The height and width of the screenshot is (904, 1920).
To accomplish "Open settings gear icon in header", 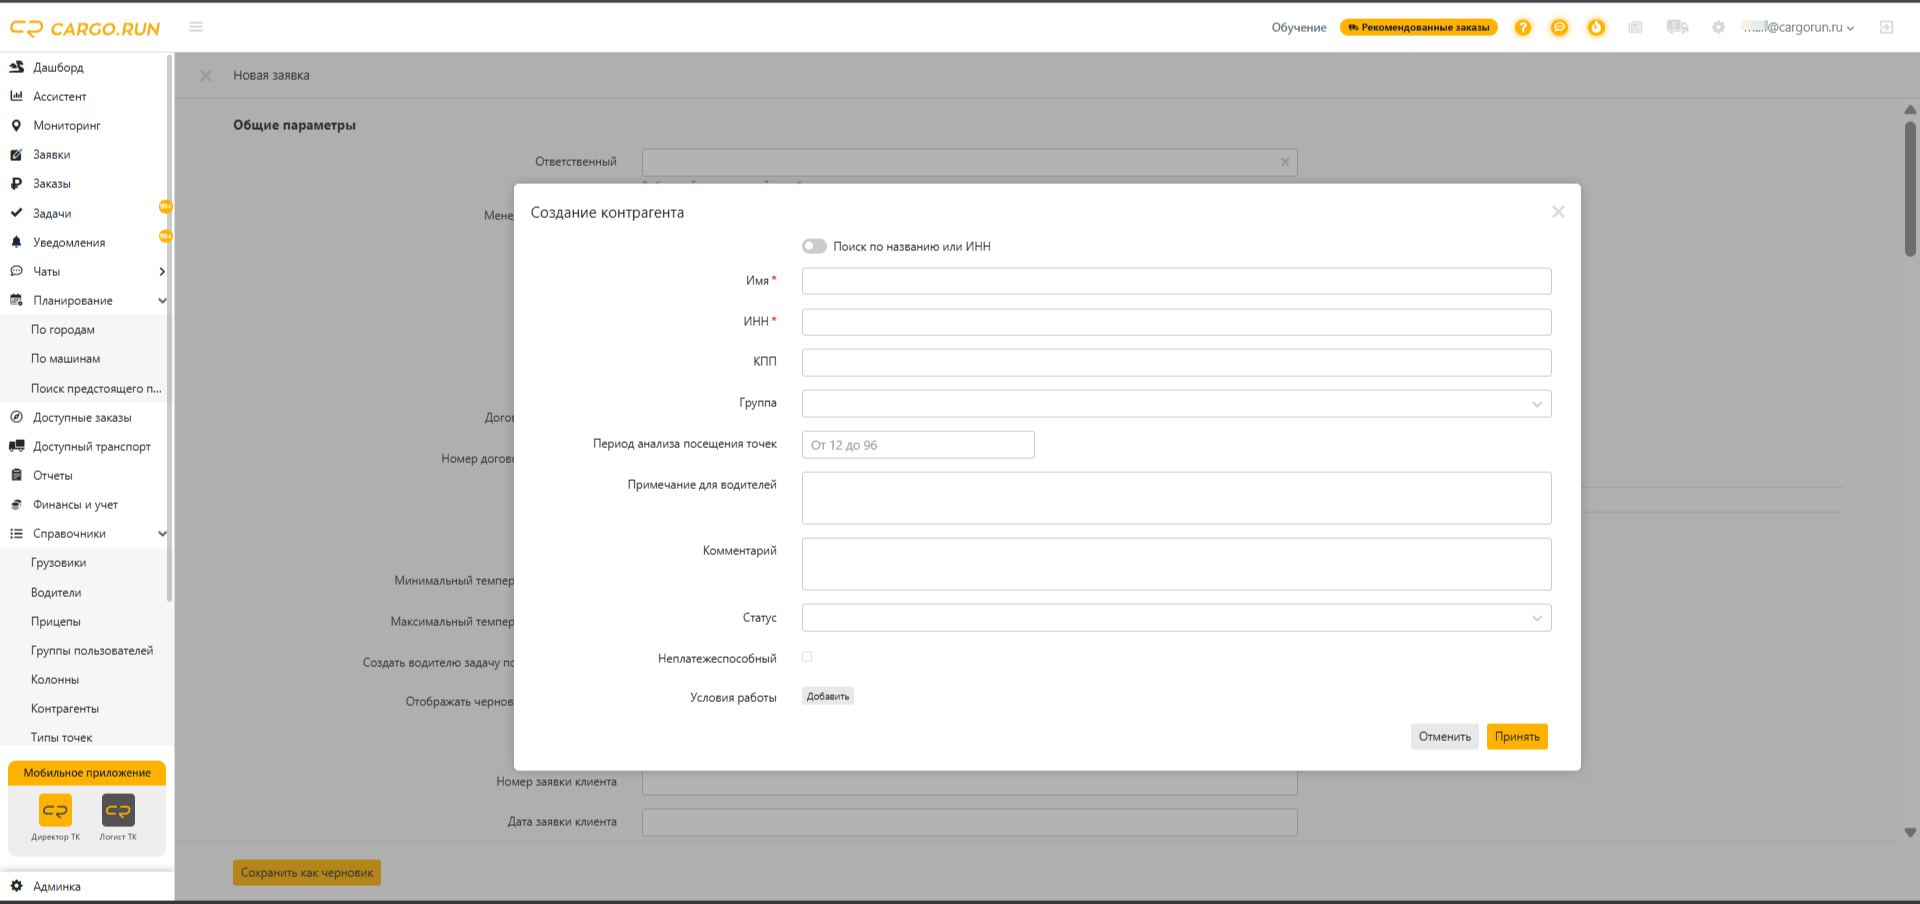I will click(1718, 27).
